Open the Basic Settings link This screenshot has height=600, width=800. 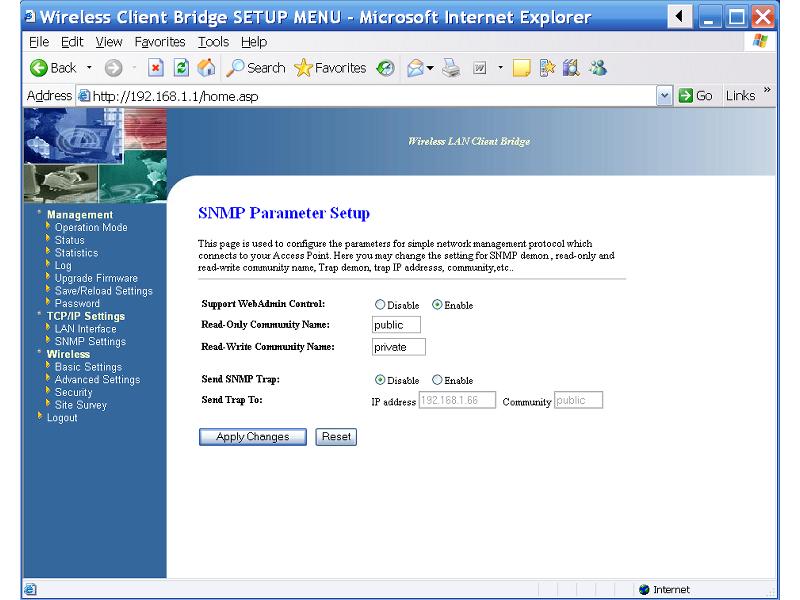tap(88, 367)
